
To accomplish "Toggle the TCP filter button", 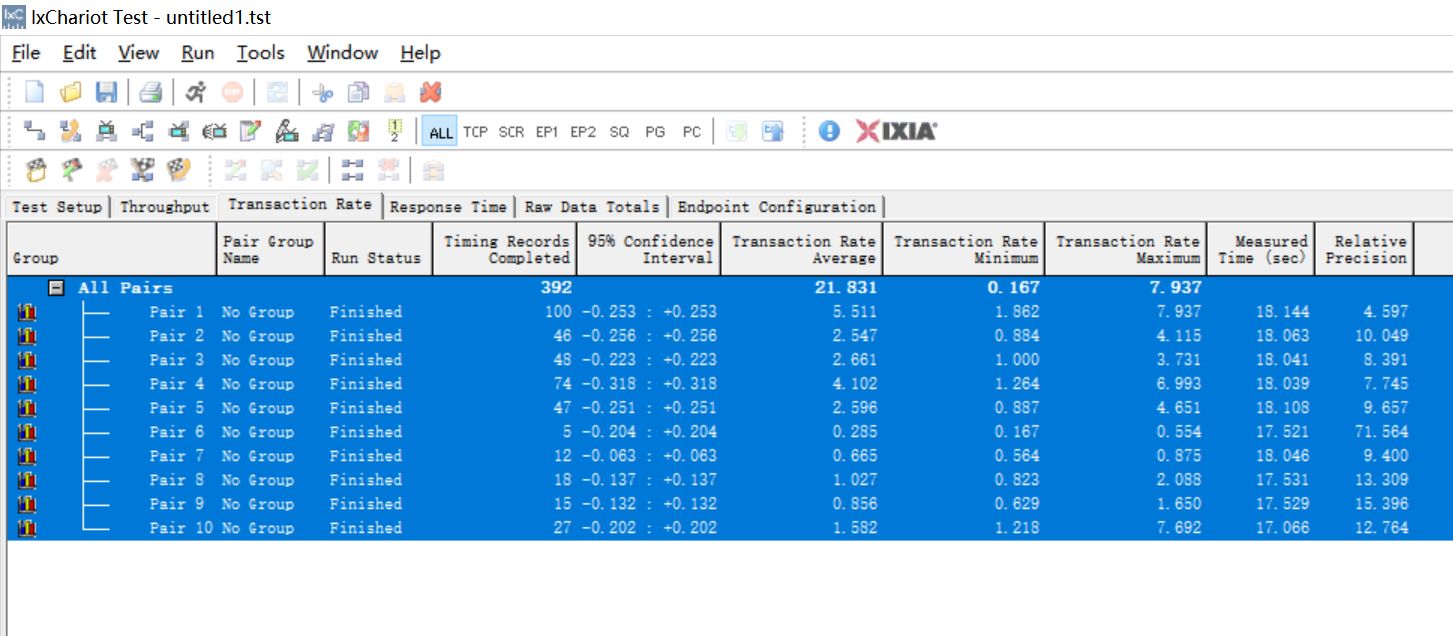I will click(x=475, y=132).
